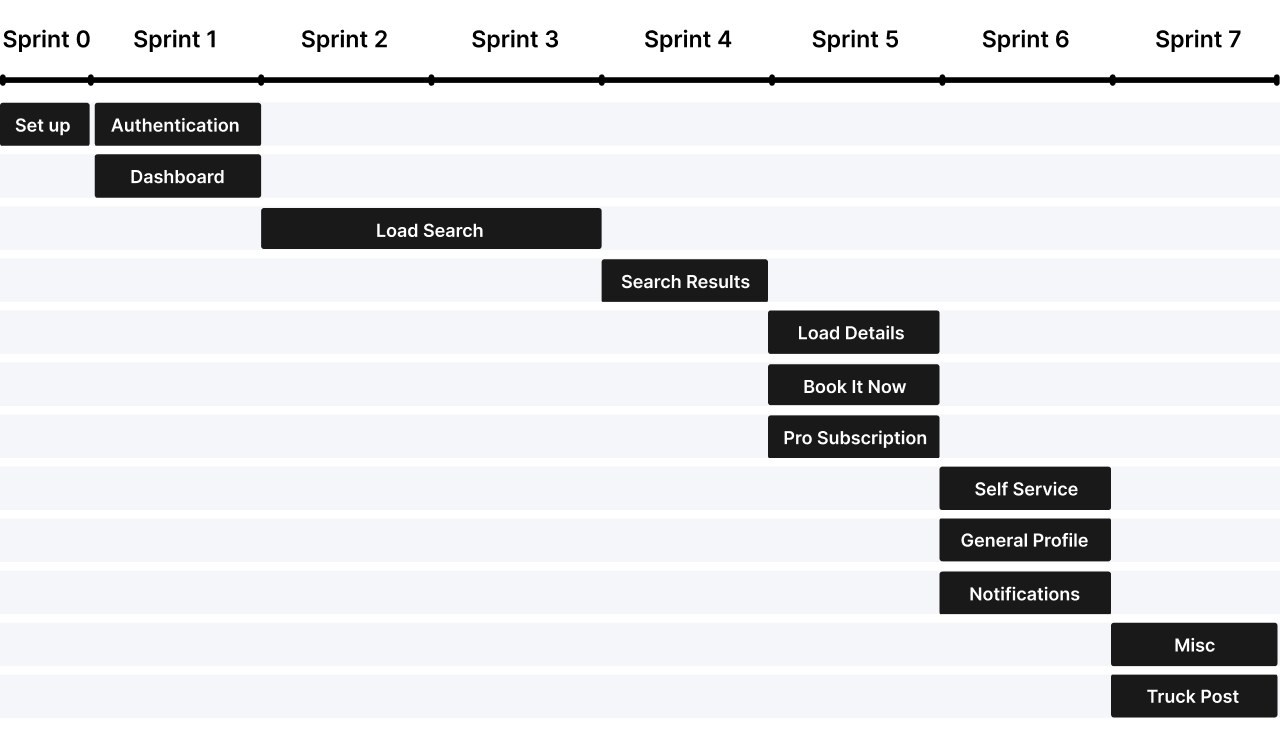Click the Sprint 0 timeline label
Image resolution: width=1280 pixels, height=747 pixels.
pos(46,40)
